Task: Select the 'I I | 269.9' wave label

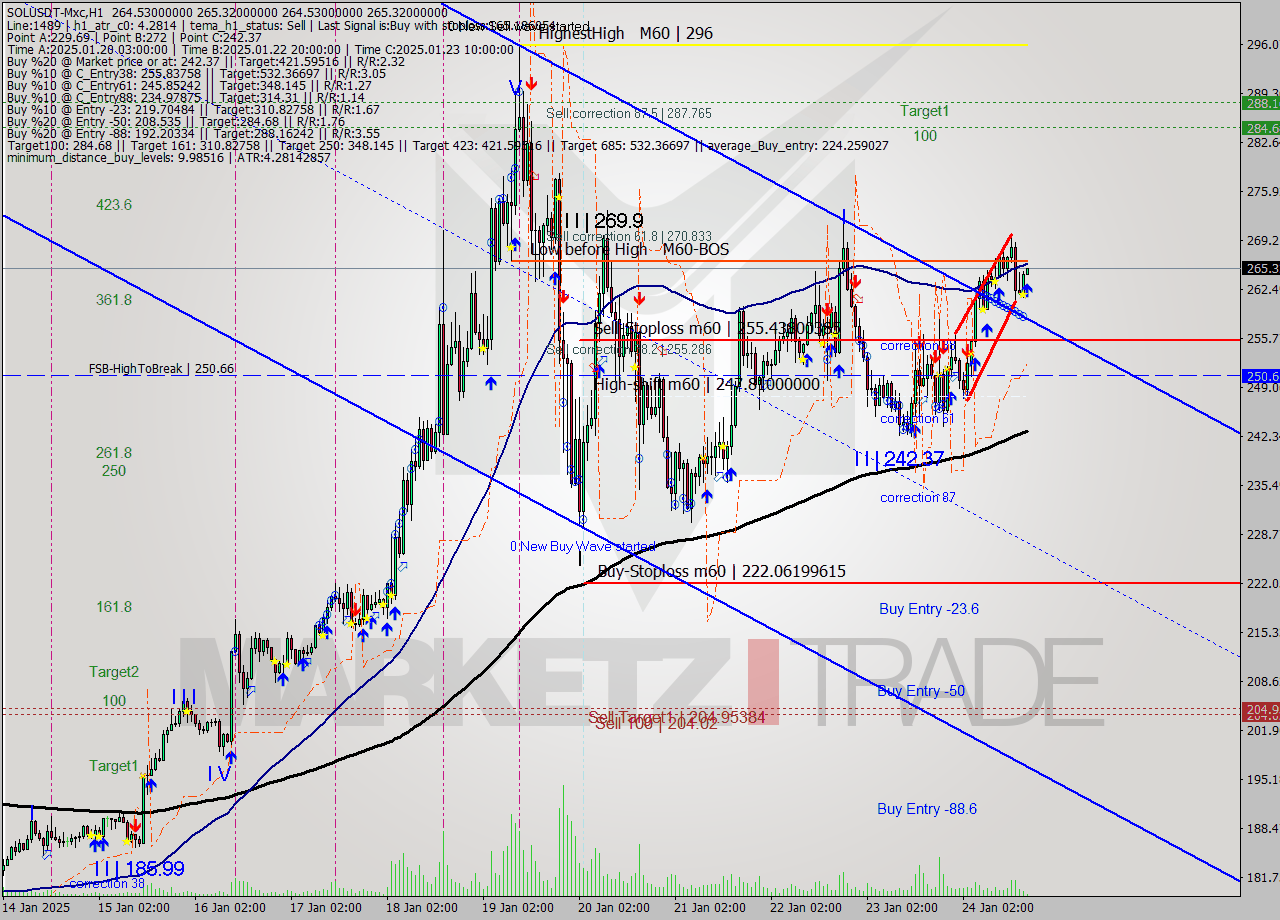Action: click(603, 220)
